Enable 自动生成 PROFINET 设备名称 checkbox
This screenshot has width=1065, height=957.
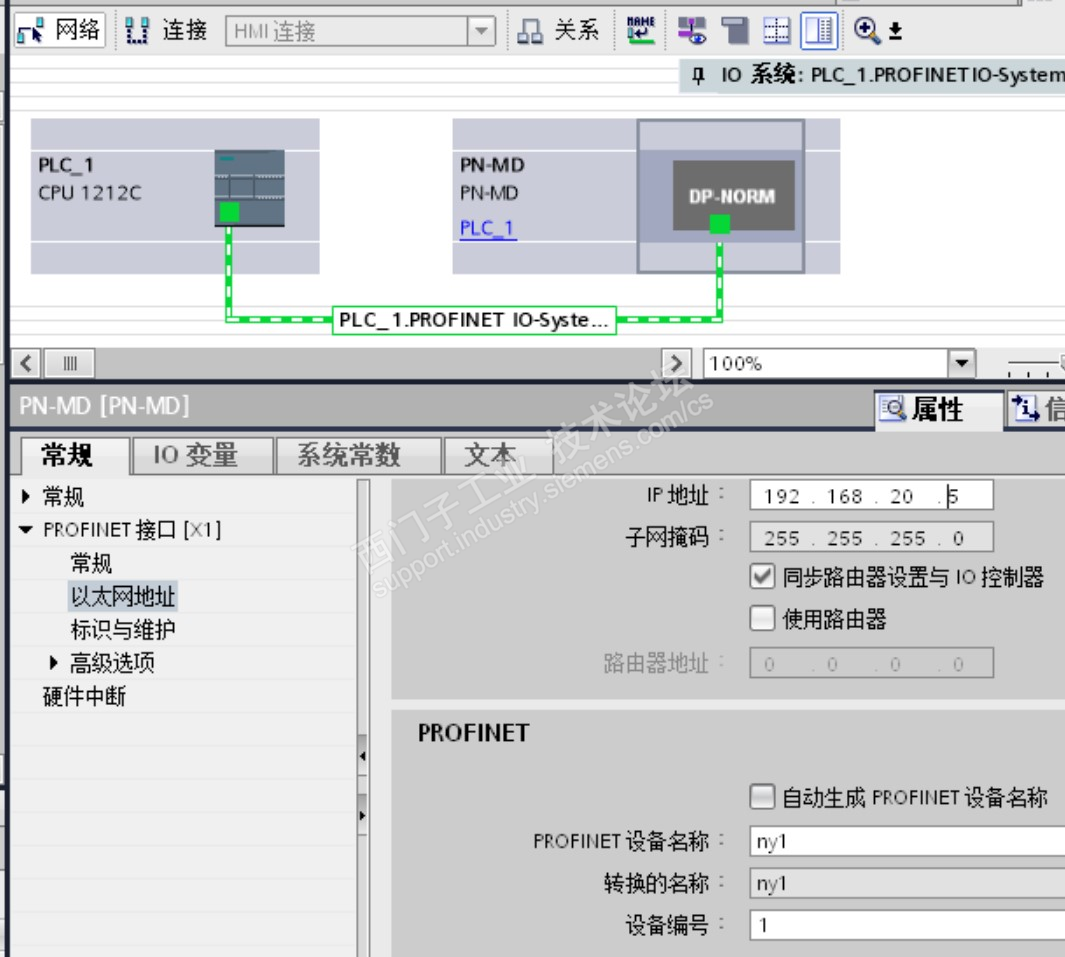pyautogui.click(x=762, y=796)
